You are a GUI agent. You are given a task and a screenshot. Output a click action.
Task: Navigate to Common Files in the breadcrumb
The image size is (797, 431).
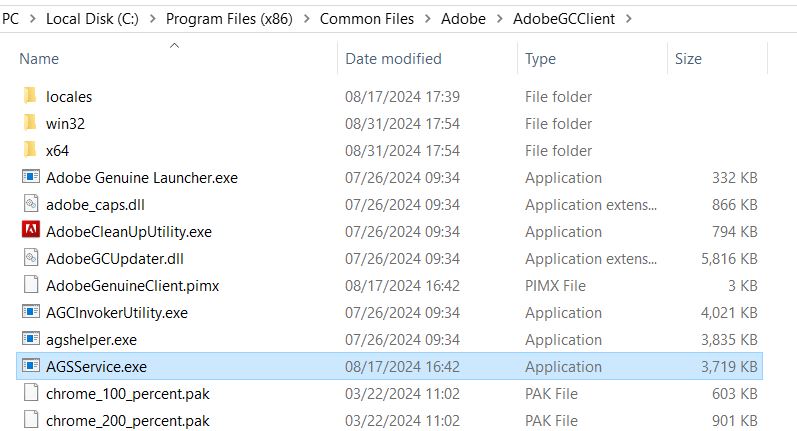tap(364, 19)
